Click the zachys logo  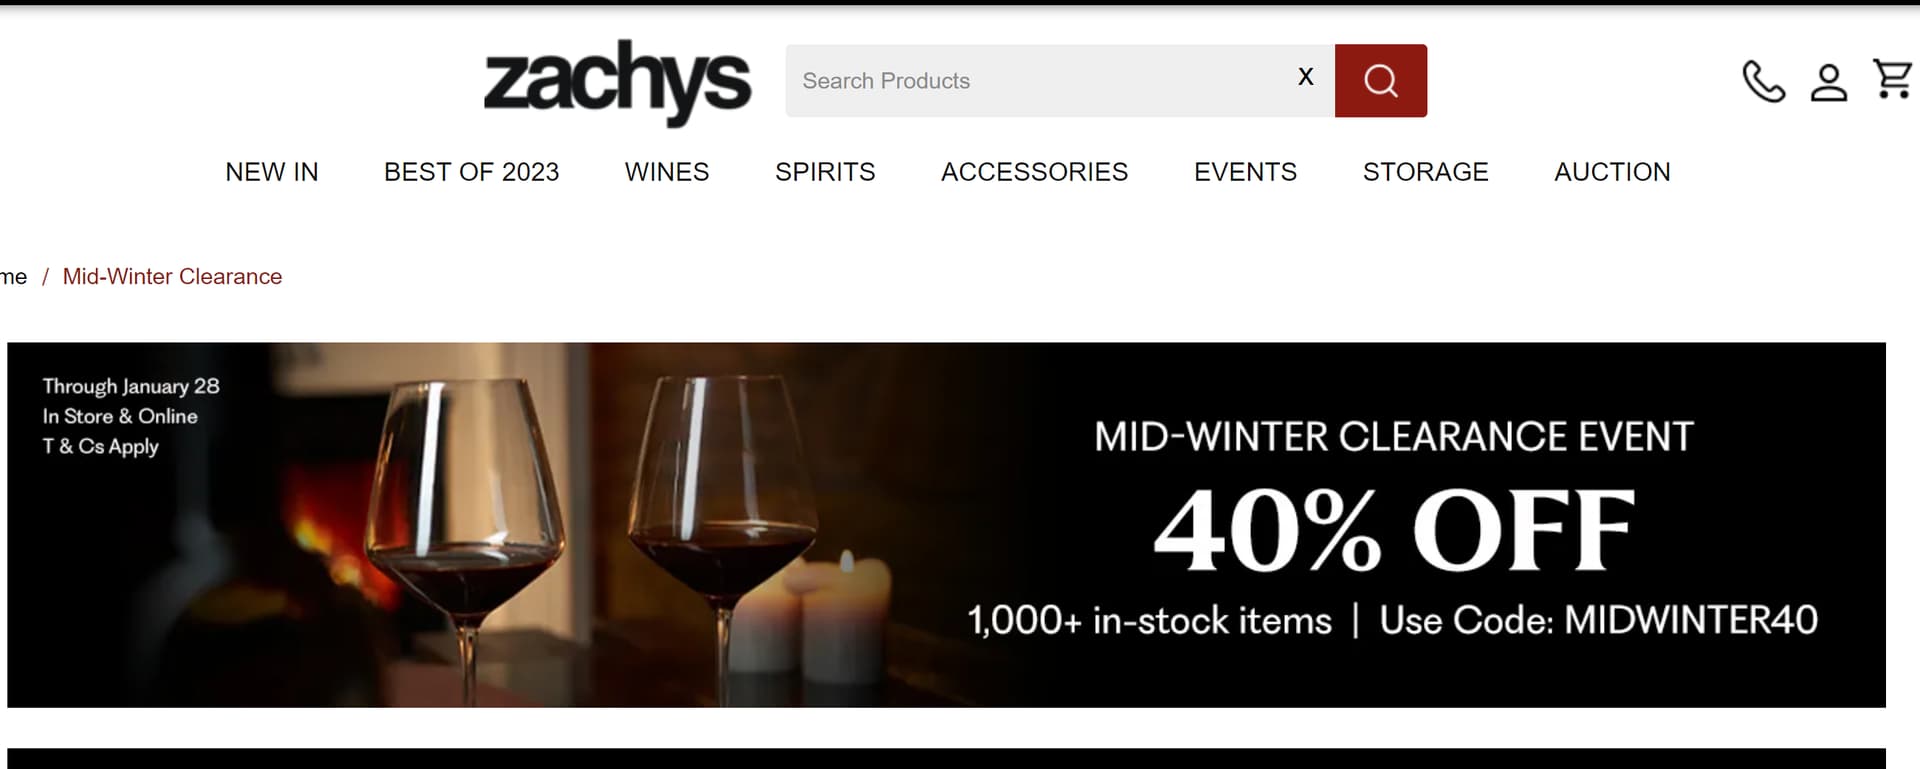coord(617,82)
